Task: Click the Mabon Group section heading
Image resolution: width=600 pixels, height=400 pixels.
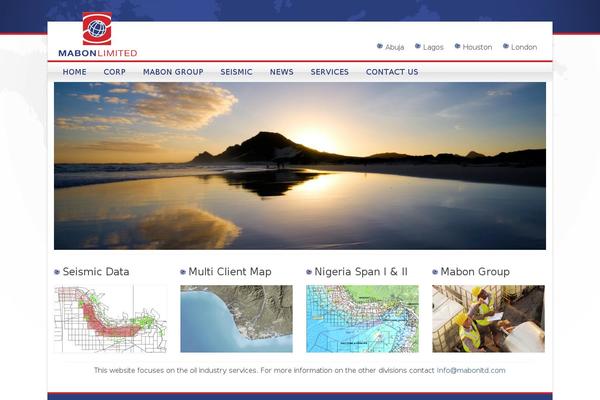Action: point(475,272)
